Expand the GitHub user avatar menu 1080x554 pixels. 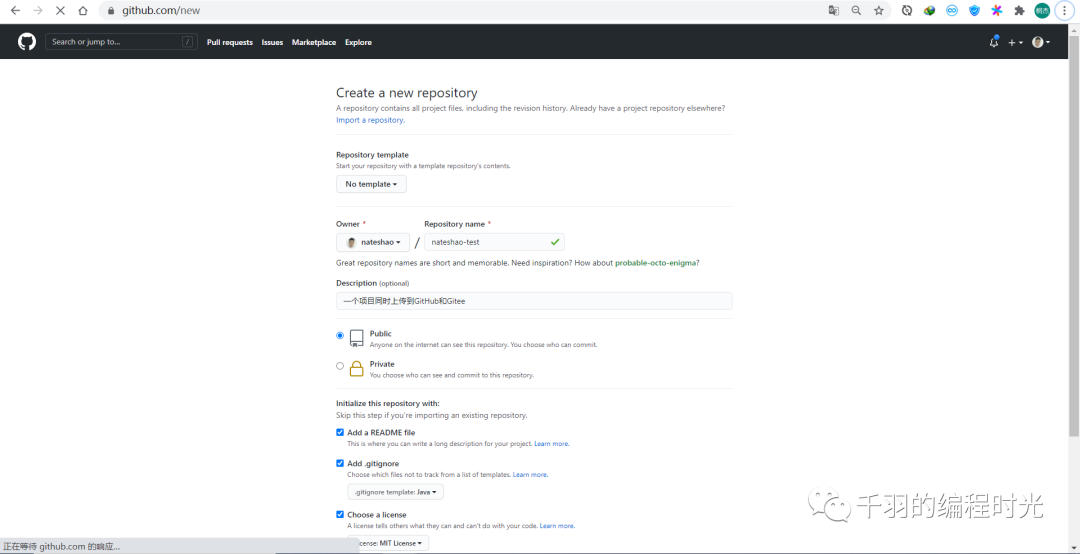(1041, 42)
